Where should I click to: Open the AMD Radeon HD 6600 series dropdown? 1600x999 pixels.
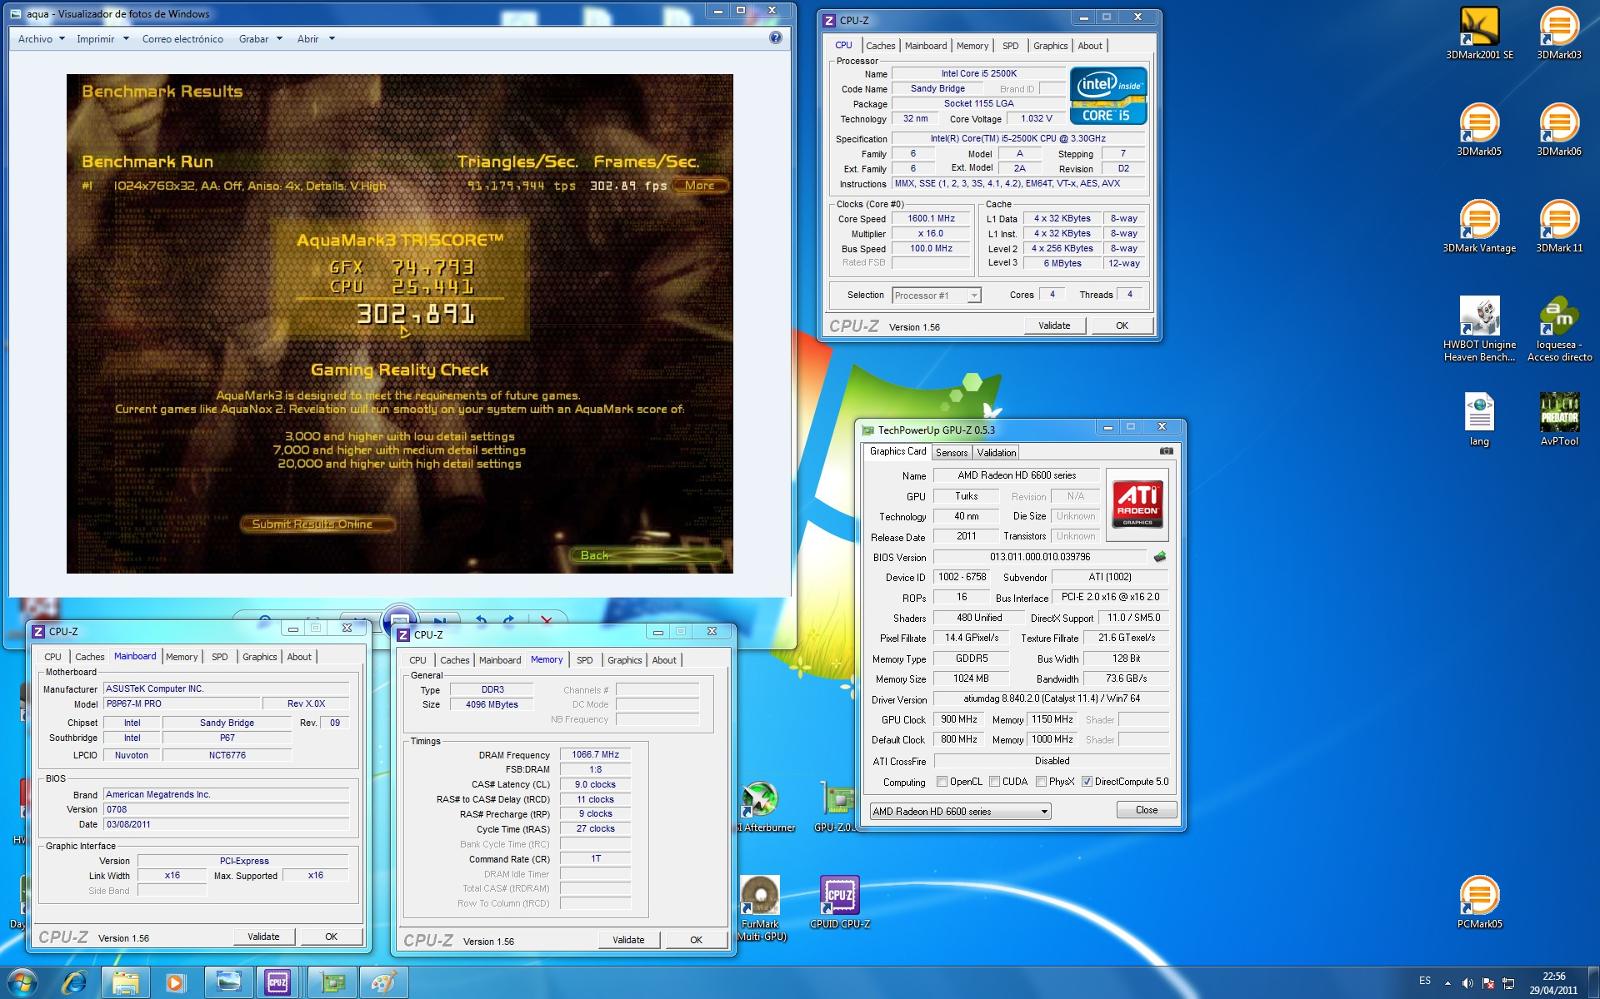point(960,811)
